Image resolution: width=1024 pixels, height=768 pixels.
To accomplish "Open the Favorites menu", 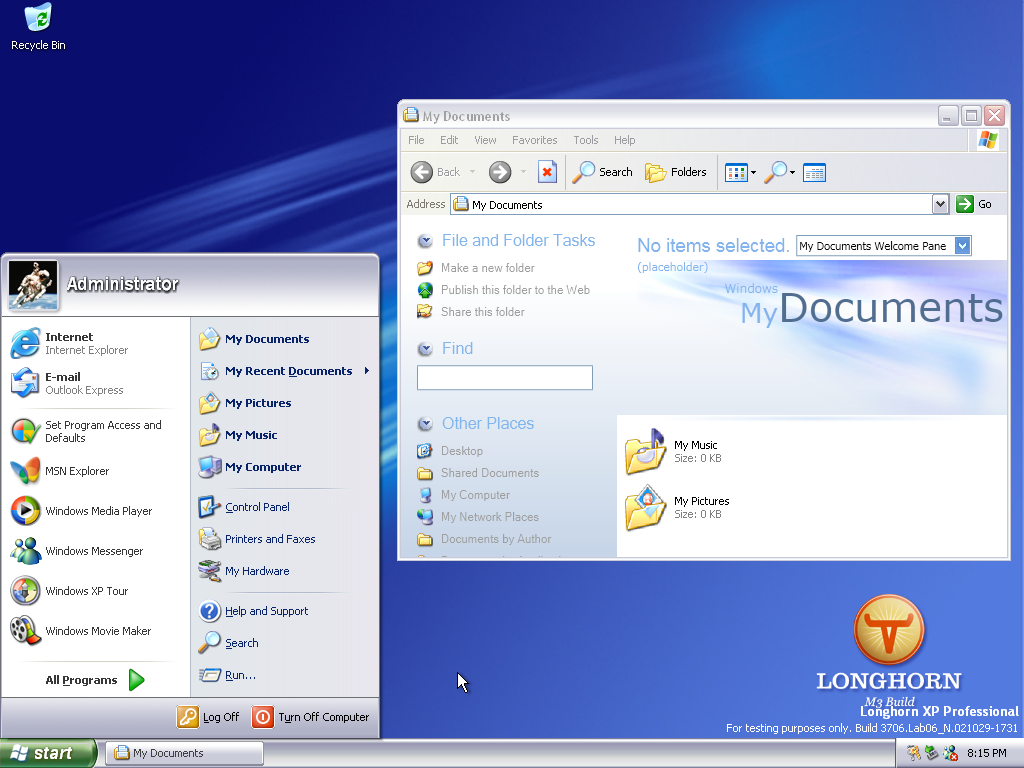I will (534, 140).
